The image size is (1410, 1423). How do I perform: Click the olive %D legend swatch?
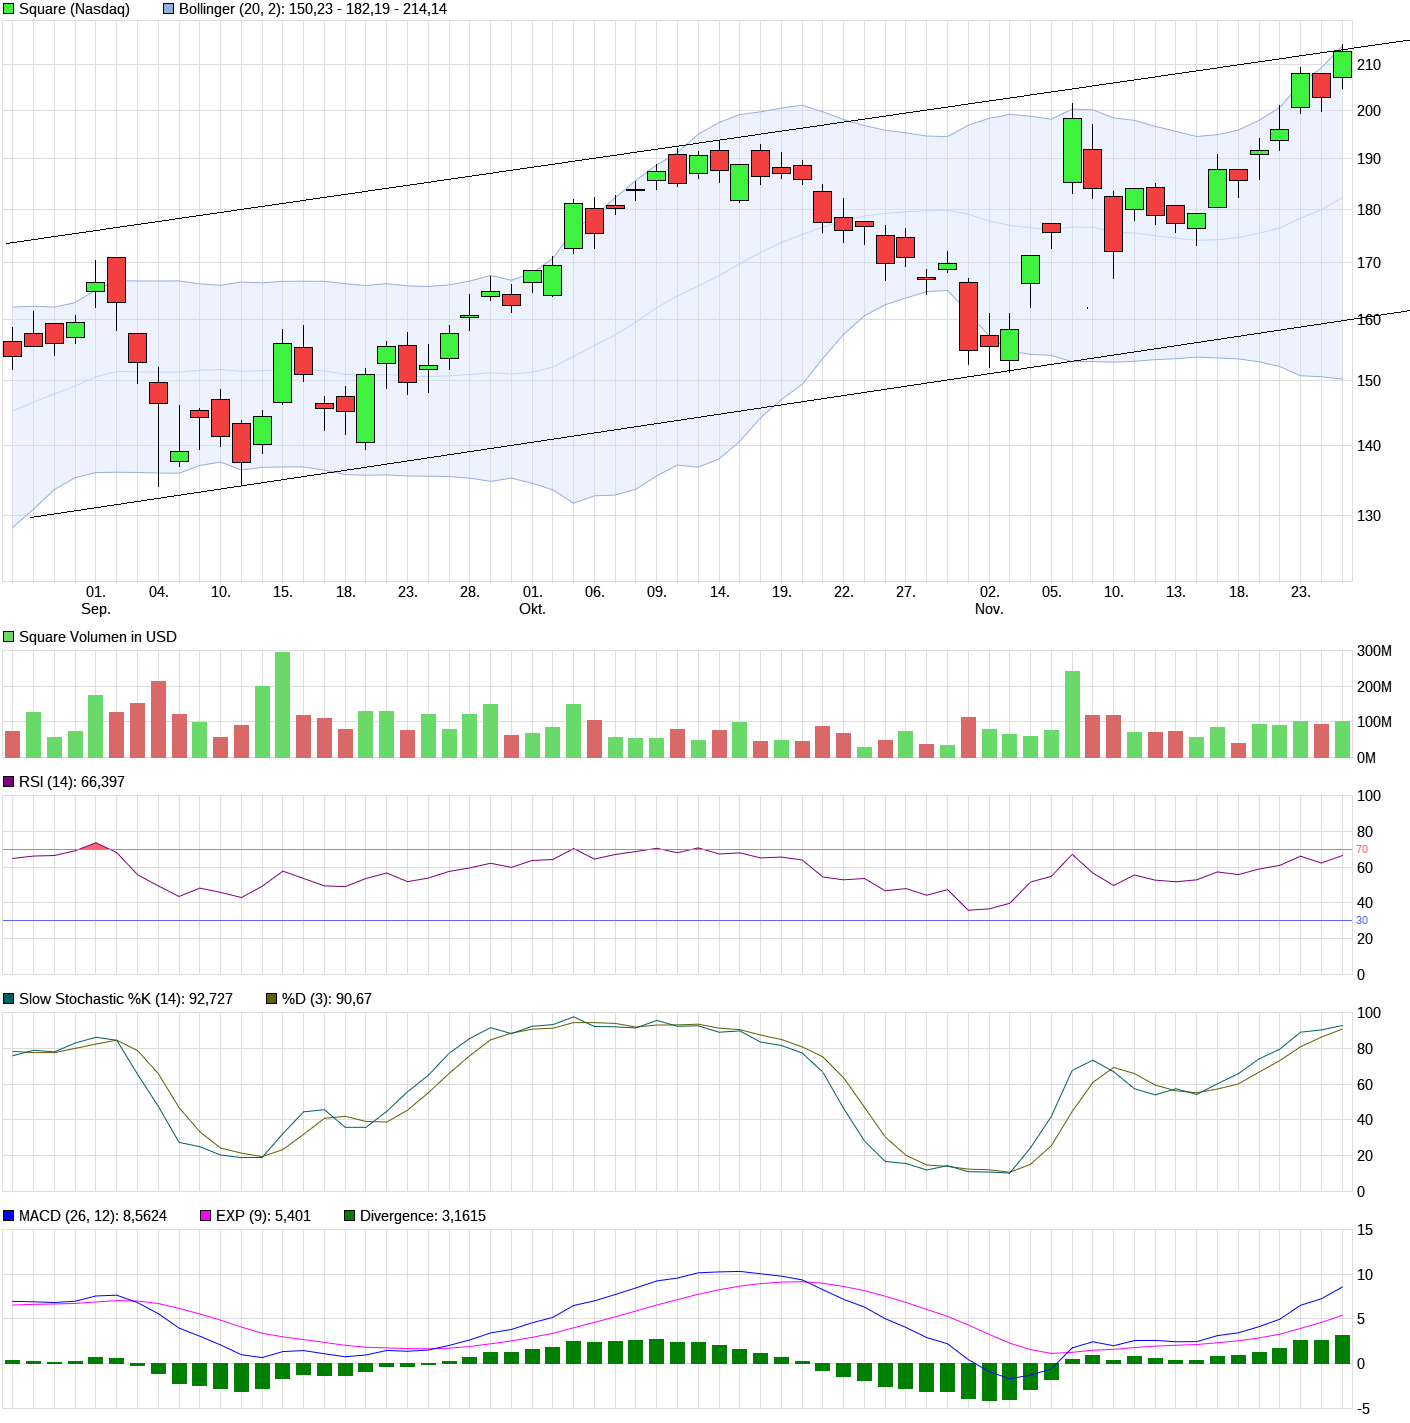(272, 999)
